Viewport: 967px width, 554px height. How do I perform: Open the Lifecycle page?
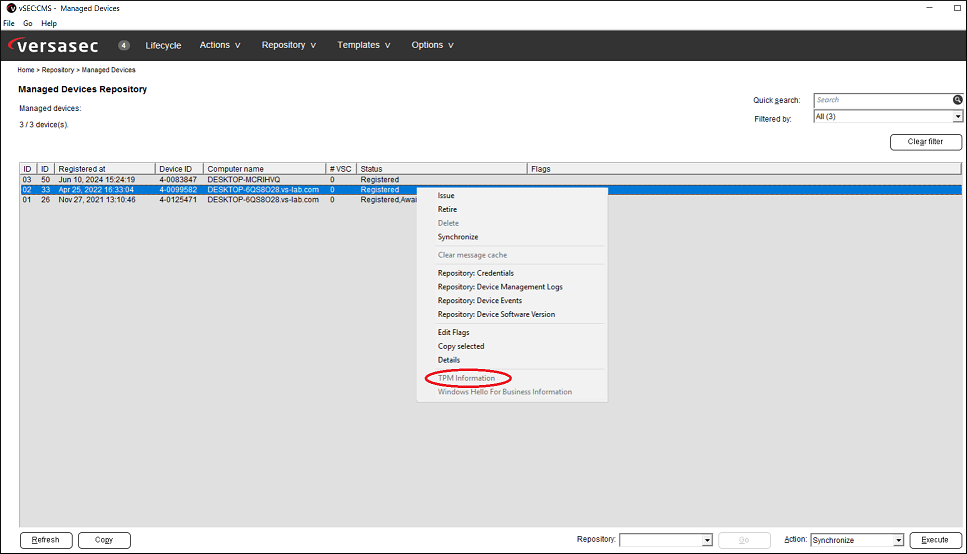click(x=163, y=45)
